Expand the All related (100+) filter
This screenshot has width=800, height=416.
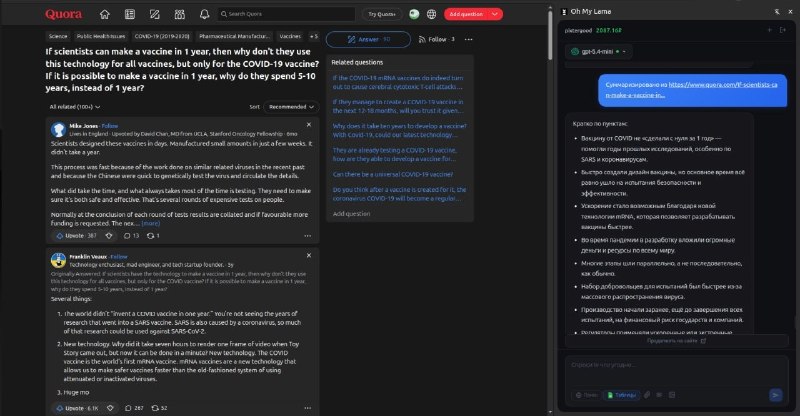point(72,106)
